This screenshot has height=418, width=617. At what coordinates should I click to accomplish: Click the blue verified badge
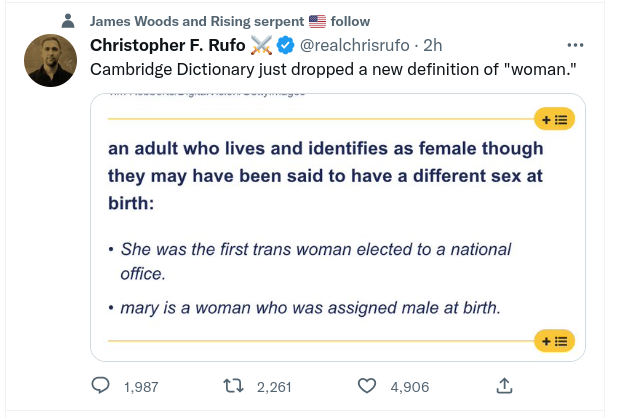click(x=285, y=45)
